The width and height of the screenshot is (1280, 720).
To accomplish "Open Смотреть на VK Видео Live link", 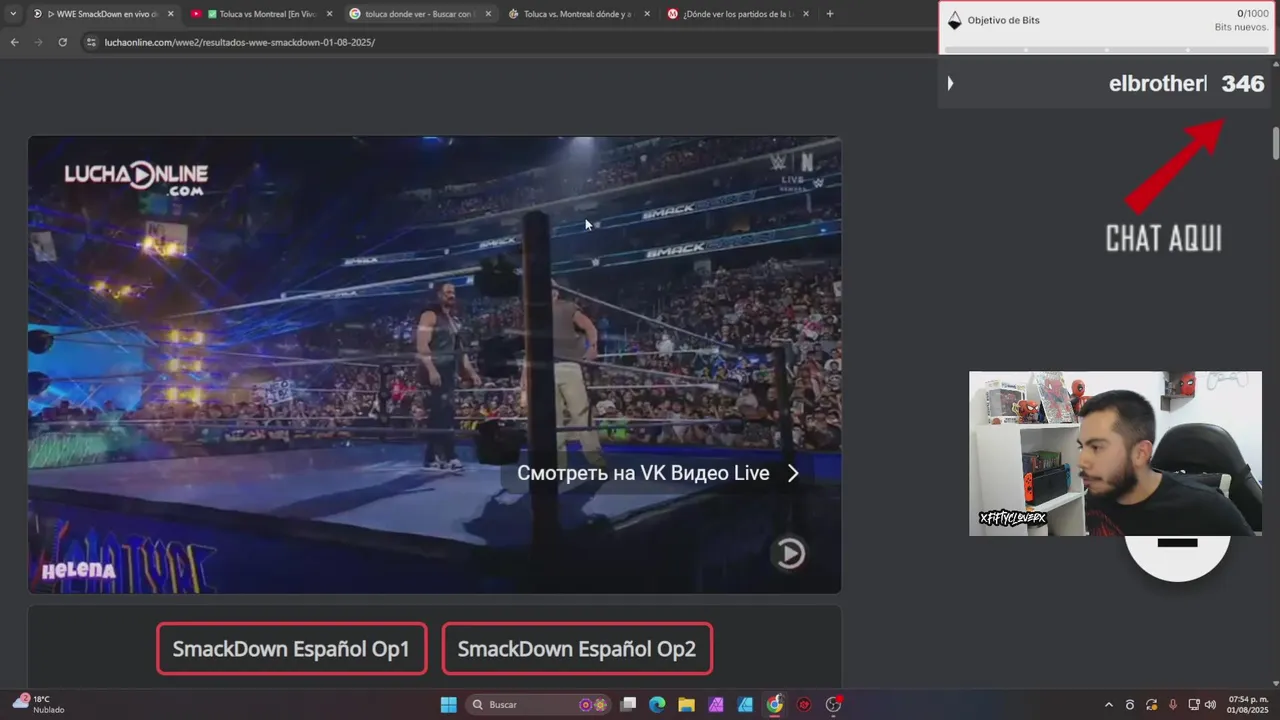I will (658, 473).
